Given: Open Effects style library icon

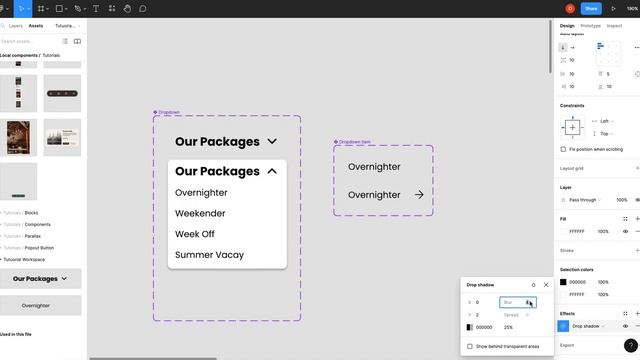Looking at the screenshot, I should pyautogui.click(x=625, y=313).
